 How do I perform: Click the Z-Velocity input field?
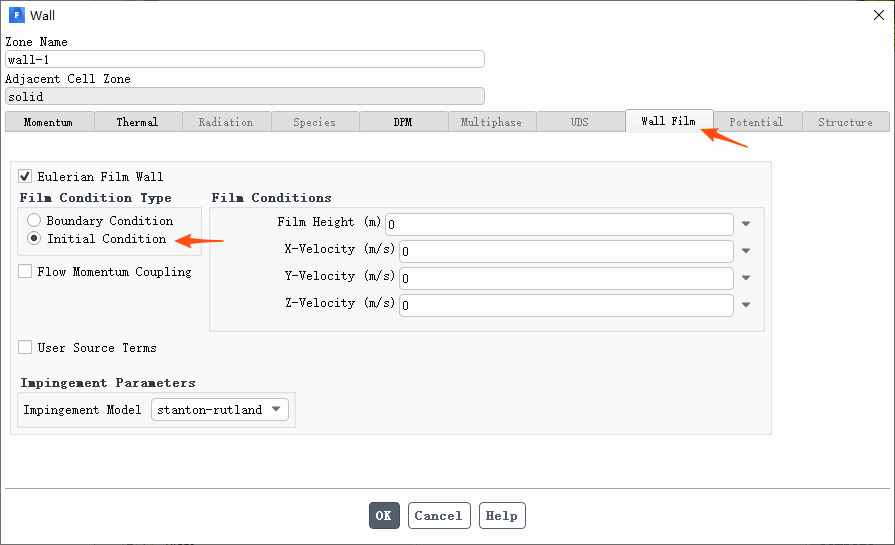tap(566, 304)
